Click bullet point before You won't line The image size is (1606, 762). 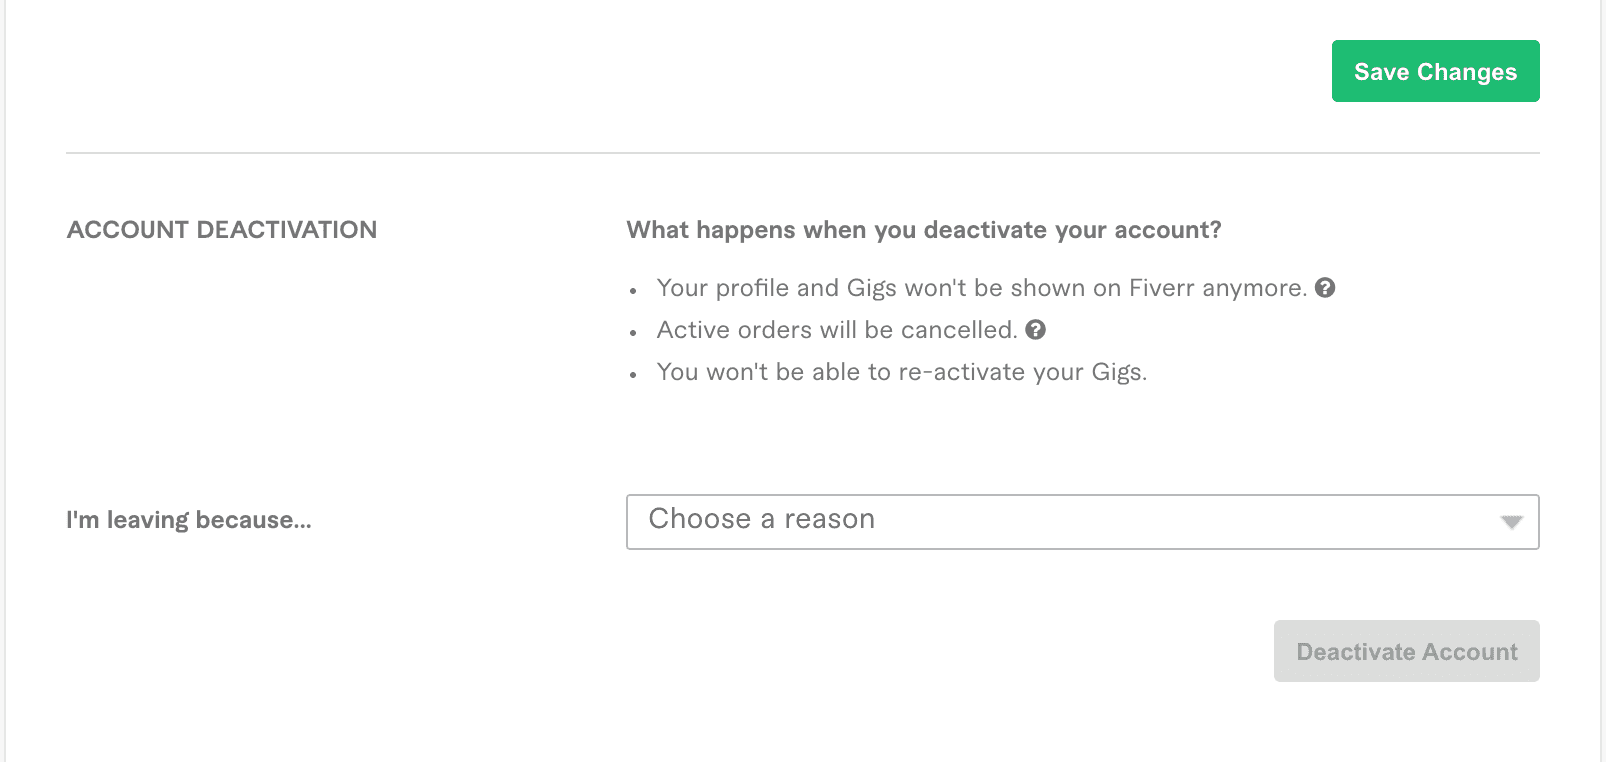pos(633,375)
